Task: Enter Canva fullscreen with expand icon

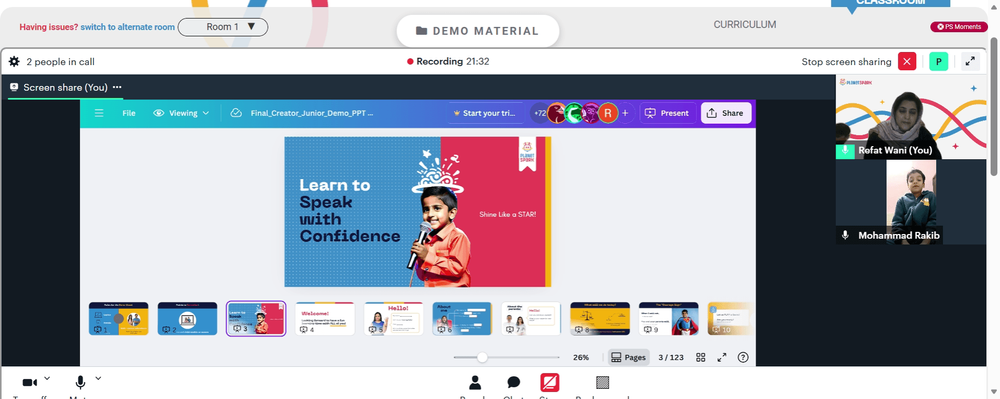Action: click(722, 358)
